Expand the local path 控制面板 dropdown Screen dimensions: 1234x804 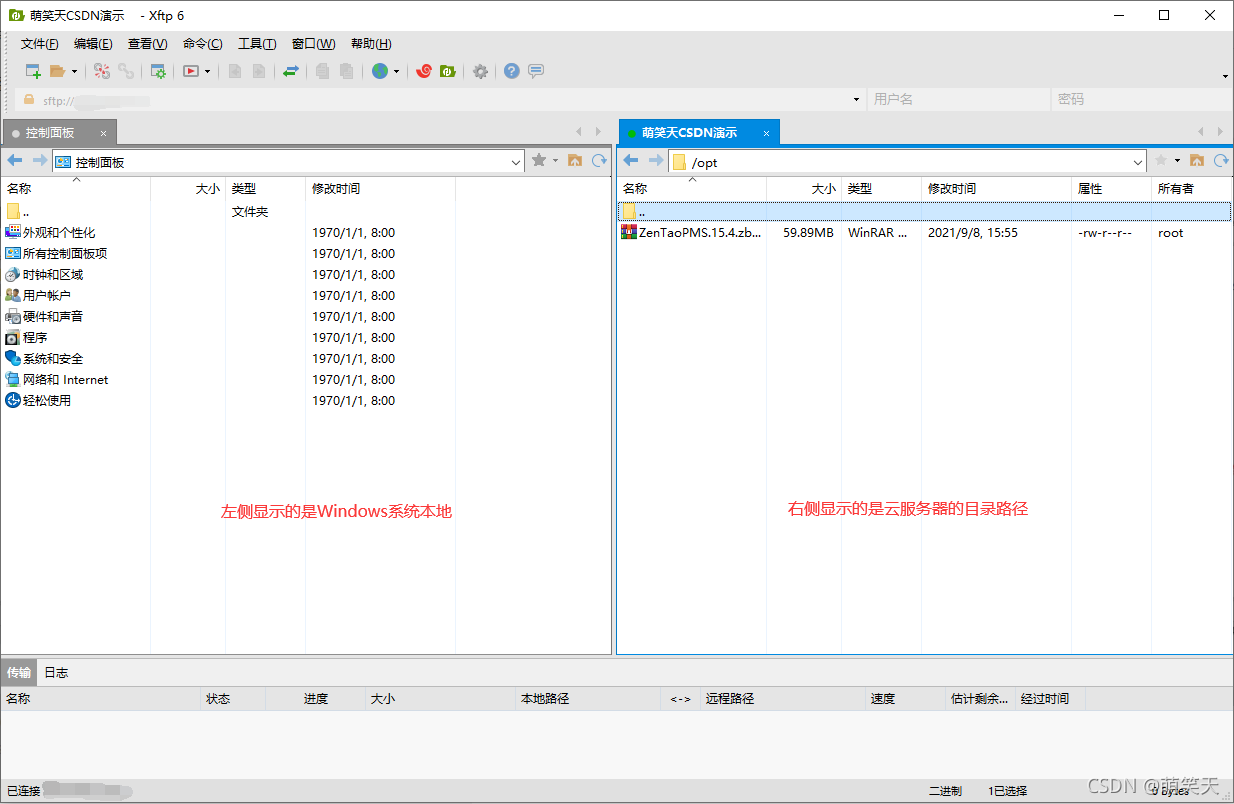516,162
